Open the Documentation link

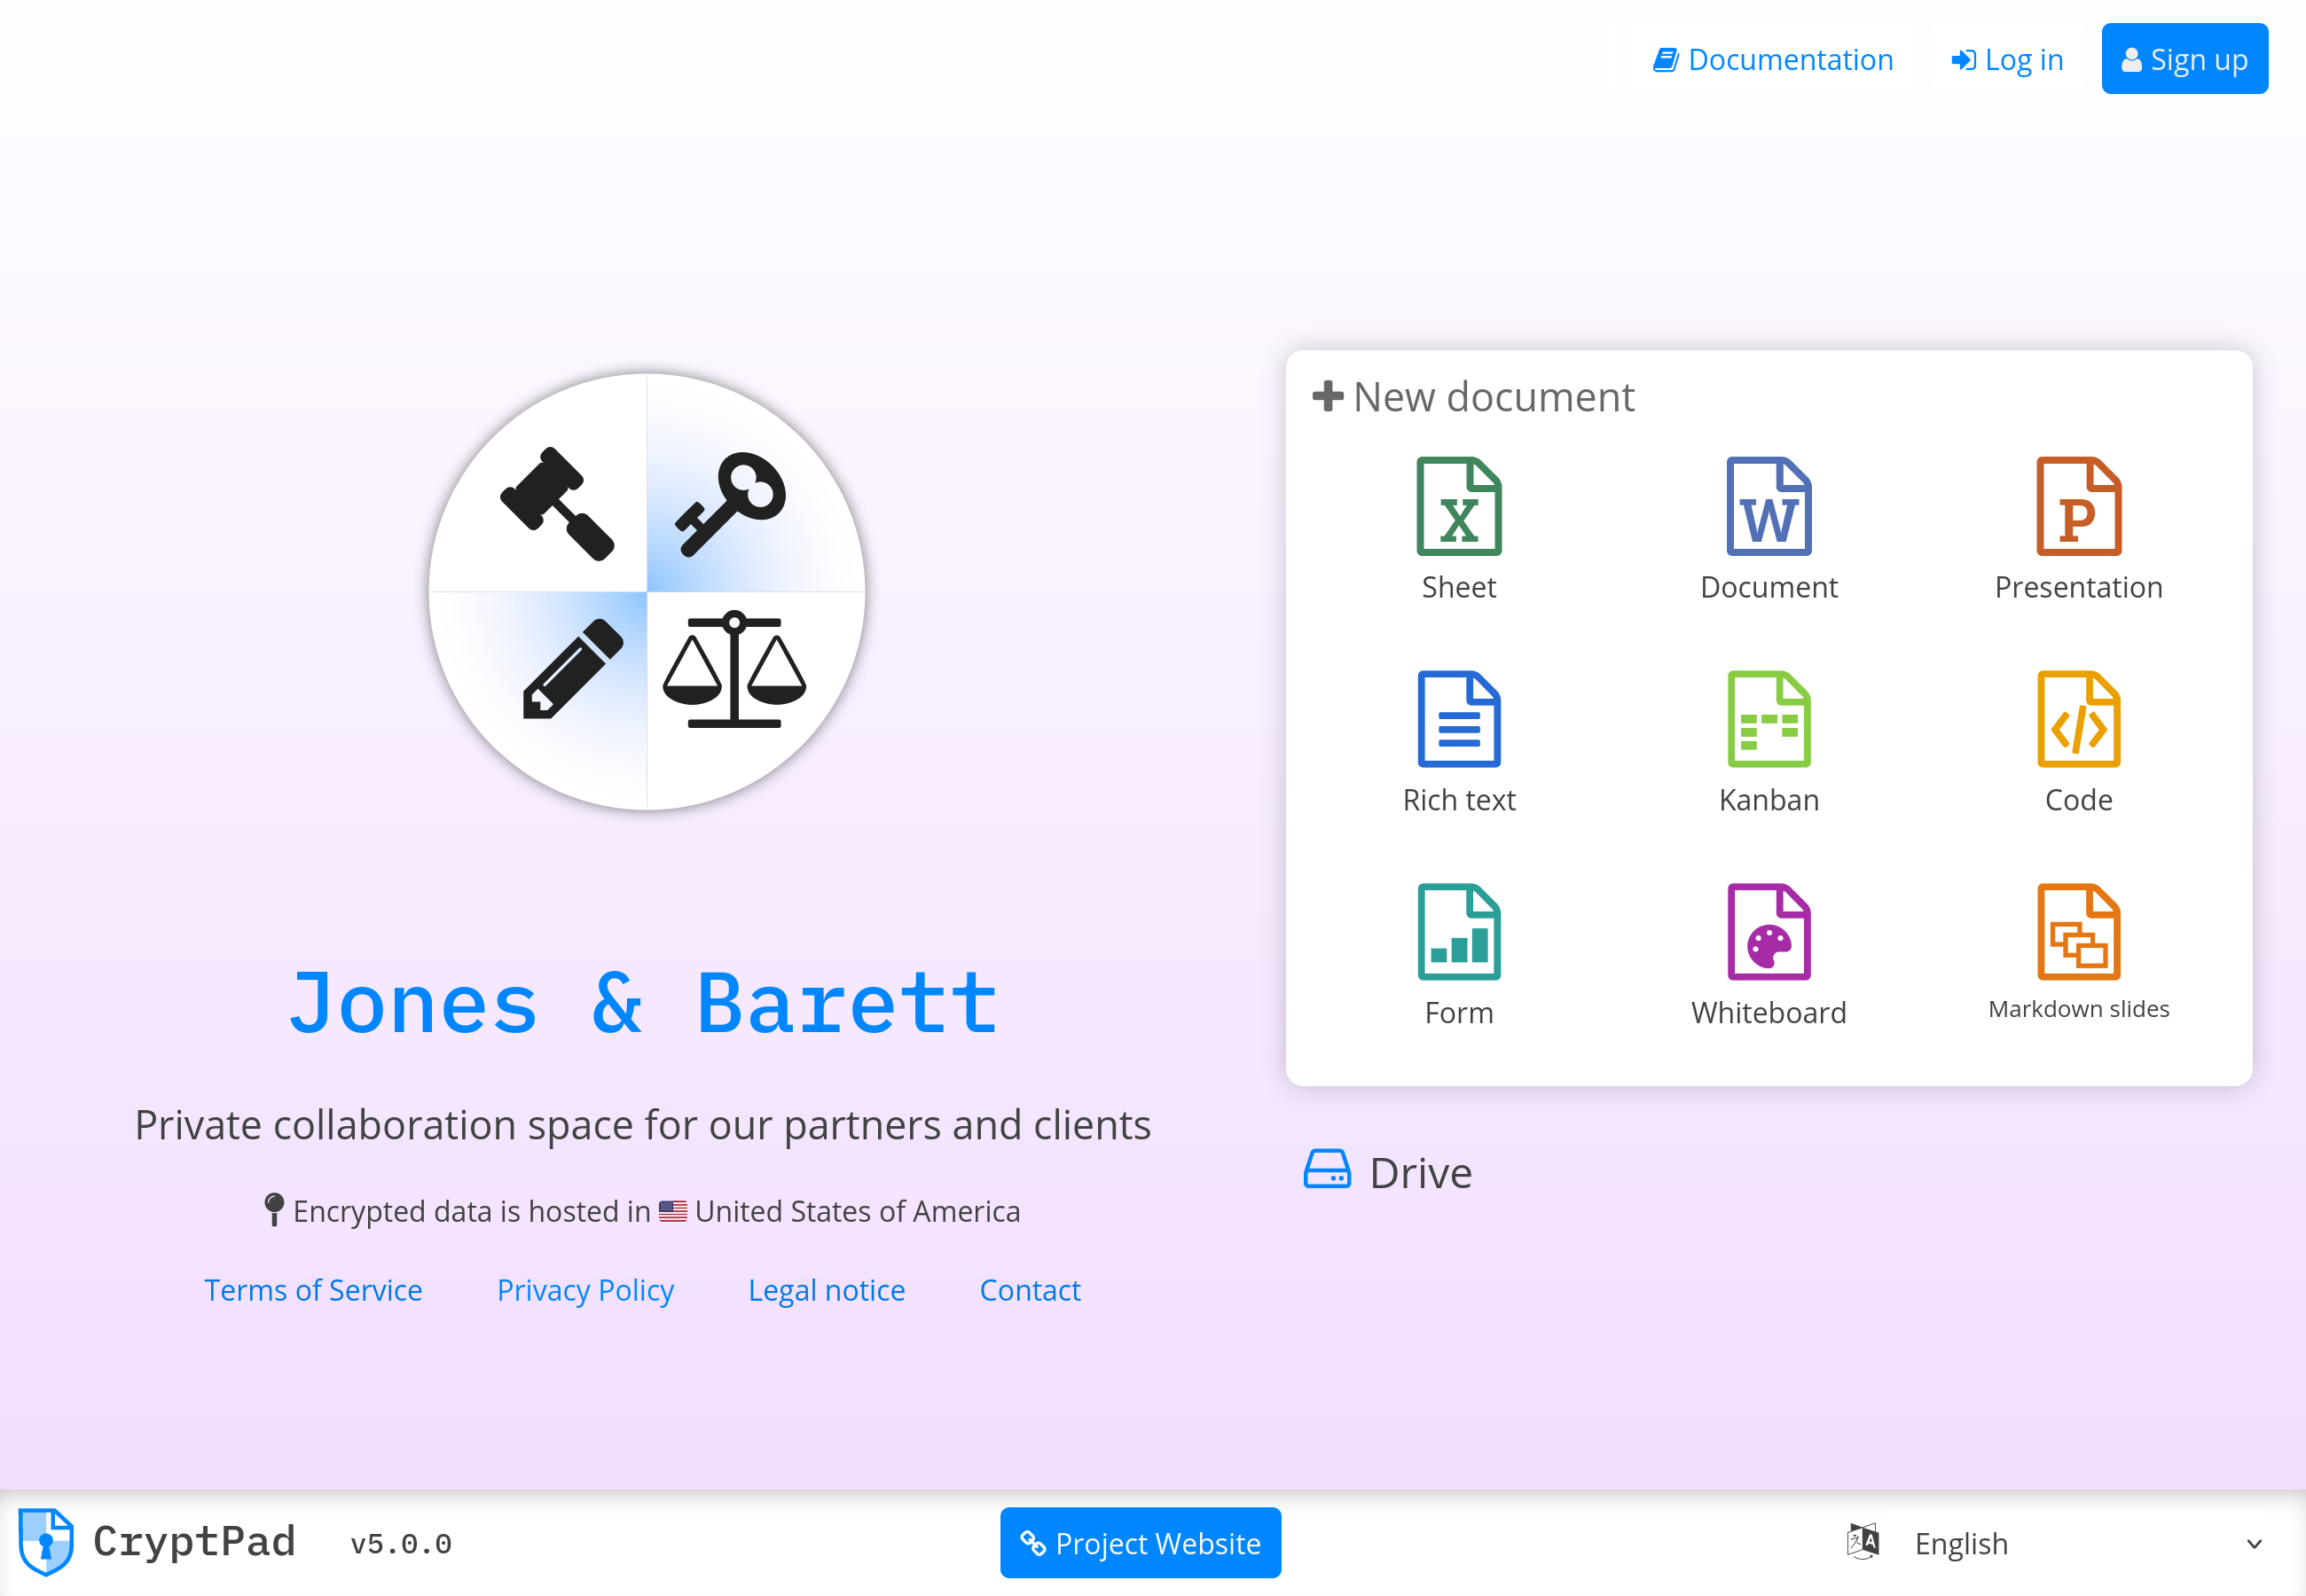pyautogui.click(x=1772, y=60)
